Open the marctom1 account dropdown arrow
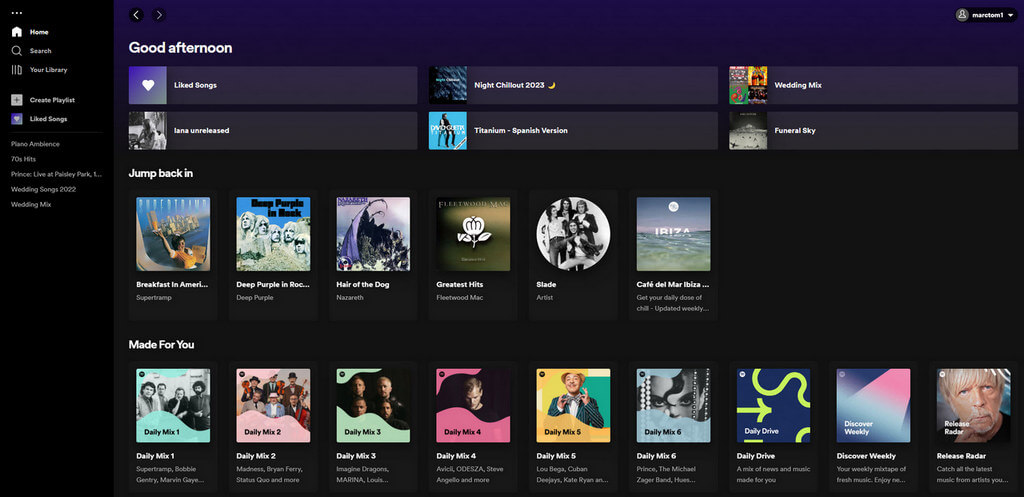 (x=1010, y=16)
